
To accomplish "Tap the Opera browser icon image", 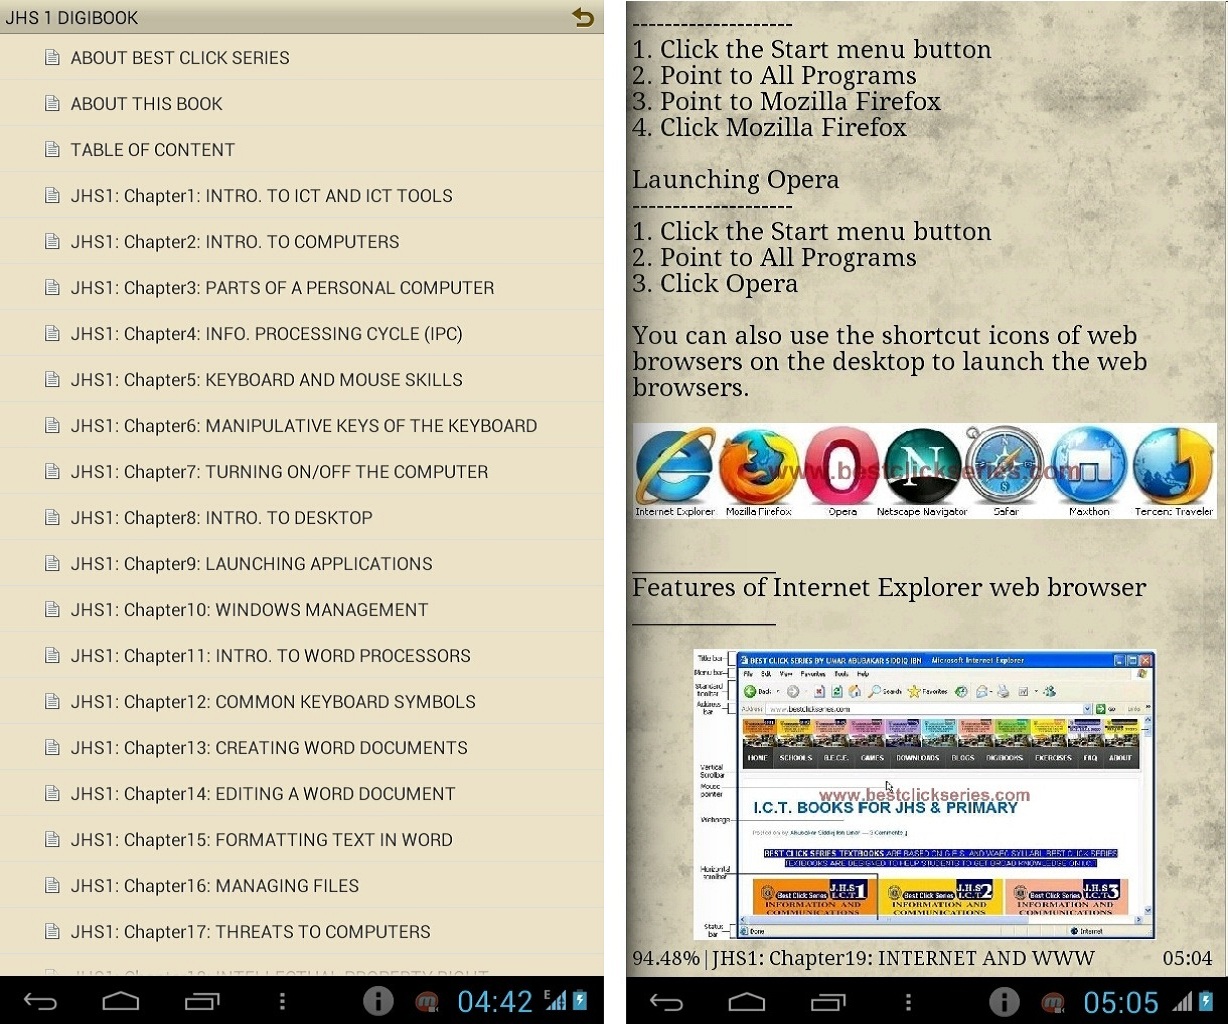I will click(842, 466).
